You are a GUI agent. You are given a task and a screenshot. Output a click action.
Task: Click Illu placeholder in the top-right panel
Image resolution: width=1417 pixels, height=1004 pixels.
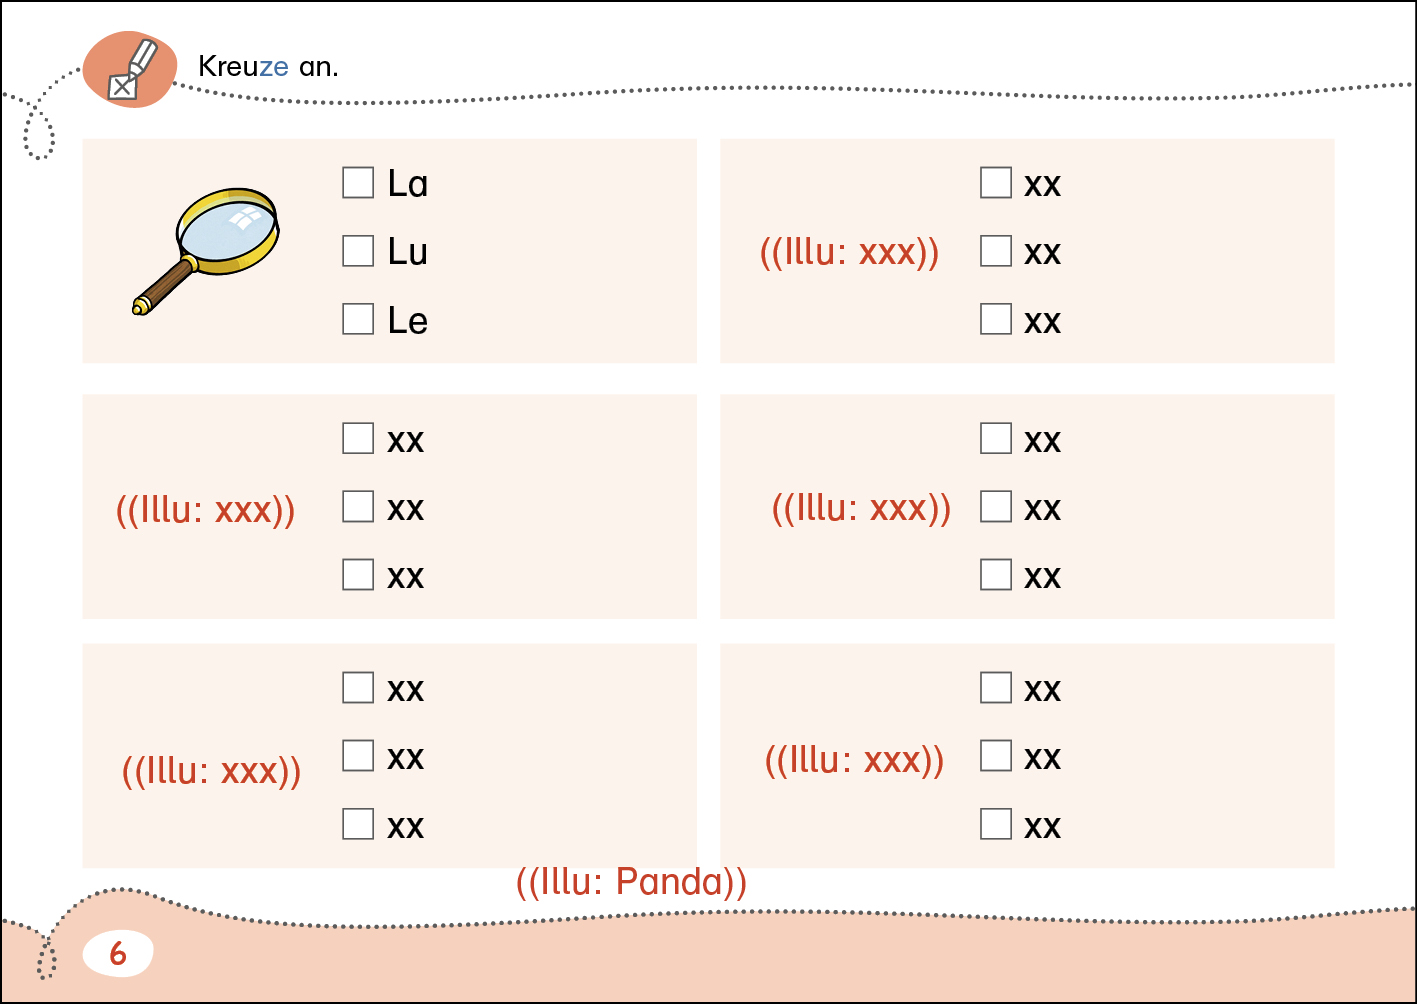pyautogui.click(x=850, y=252)
